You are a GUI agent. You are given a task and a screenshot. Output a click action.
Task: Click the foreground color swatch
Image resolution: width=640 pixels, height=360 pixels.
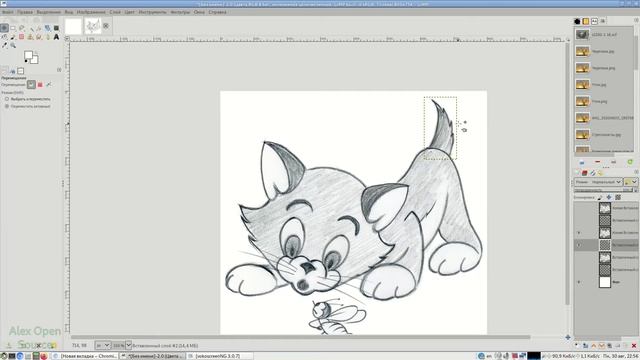point(28,55)
